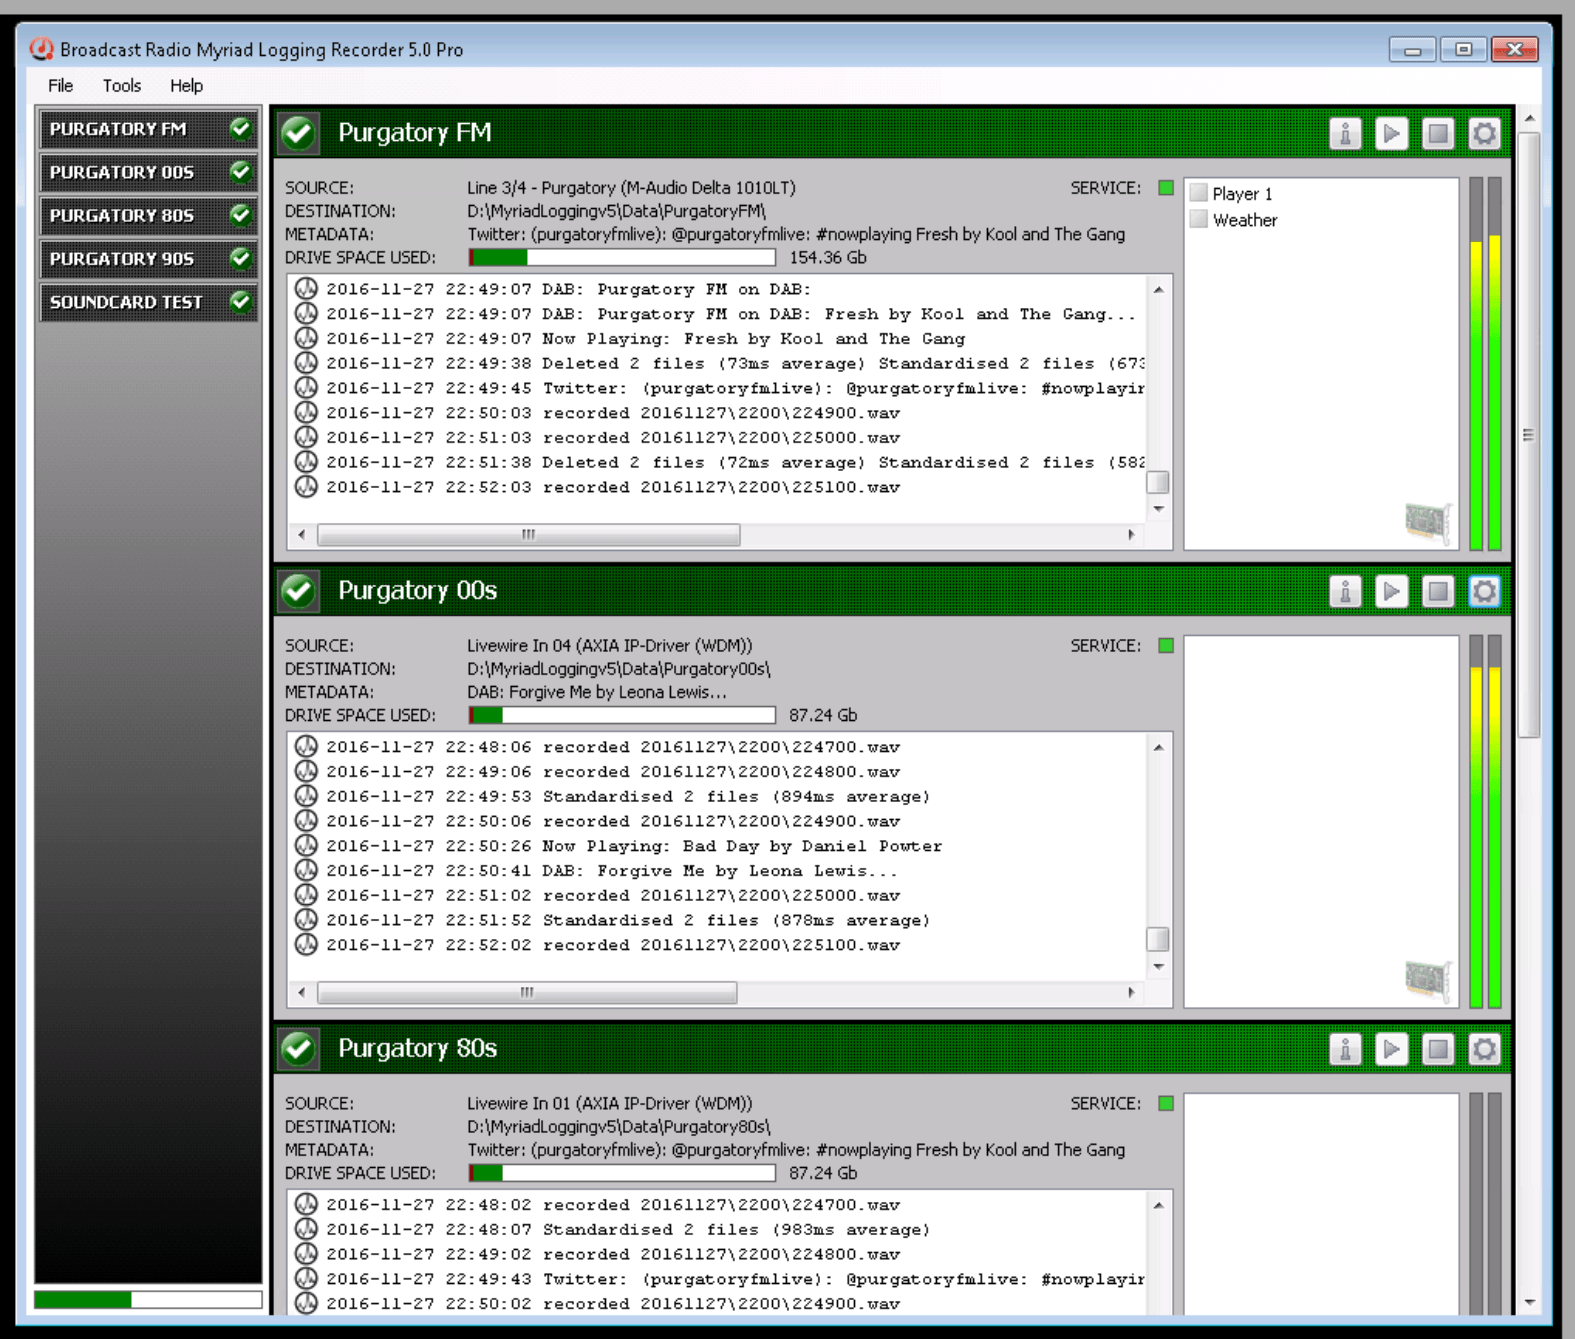Open the Tools menu

click(x=121, y=86)
